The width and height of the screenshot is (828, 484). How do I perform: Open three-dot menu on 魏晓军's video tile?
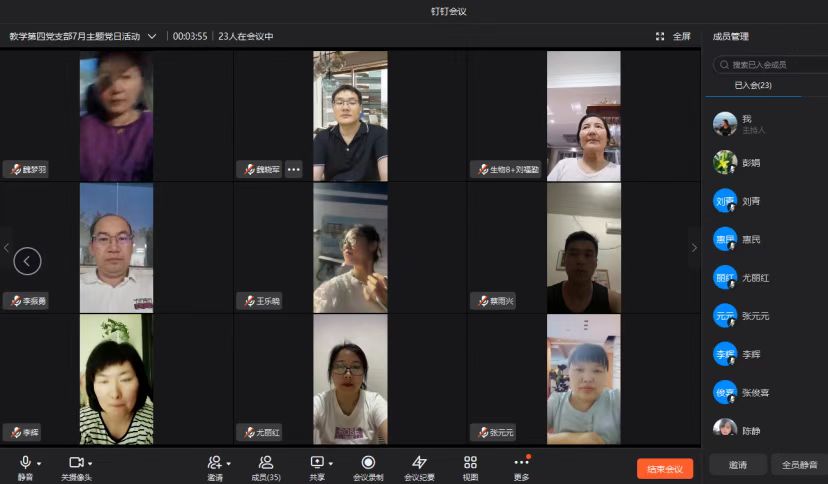pos(293,169)
